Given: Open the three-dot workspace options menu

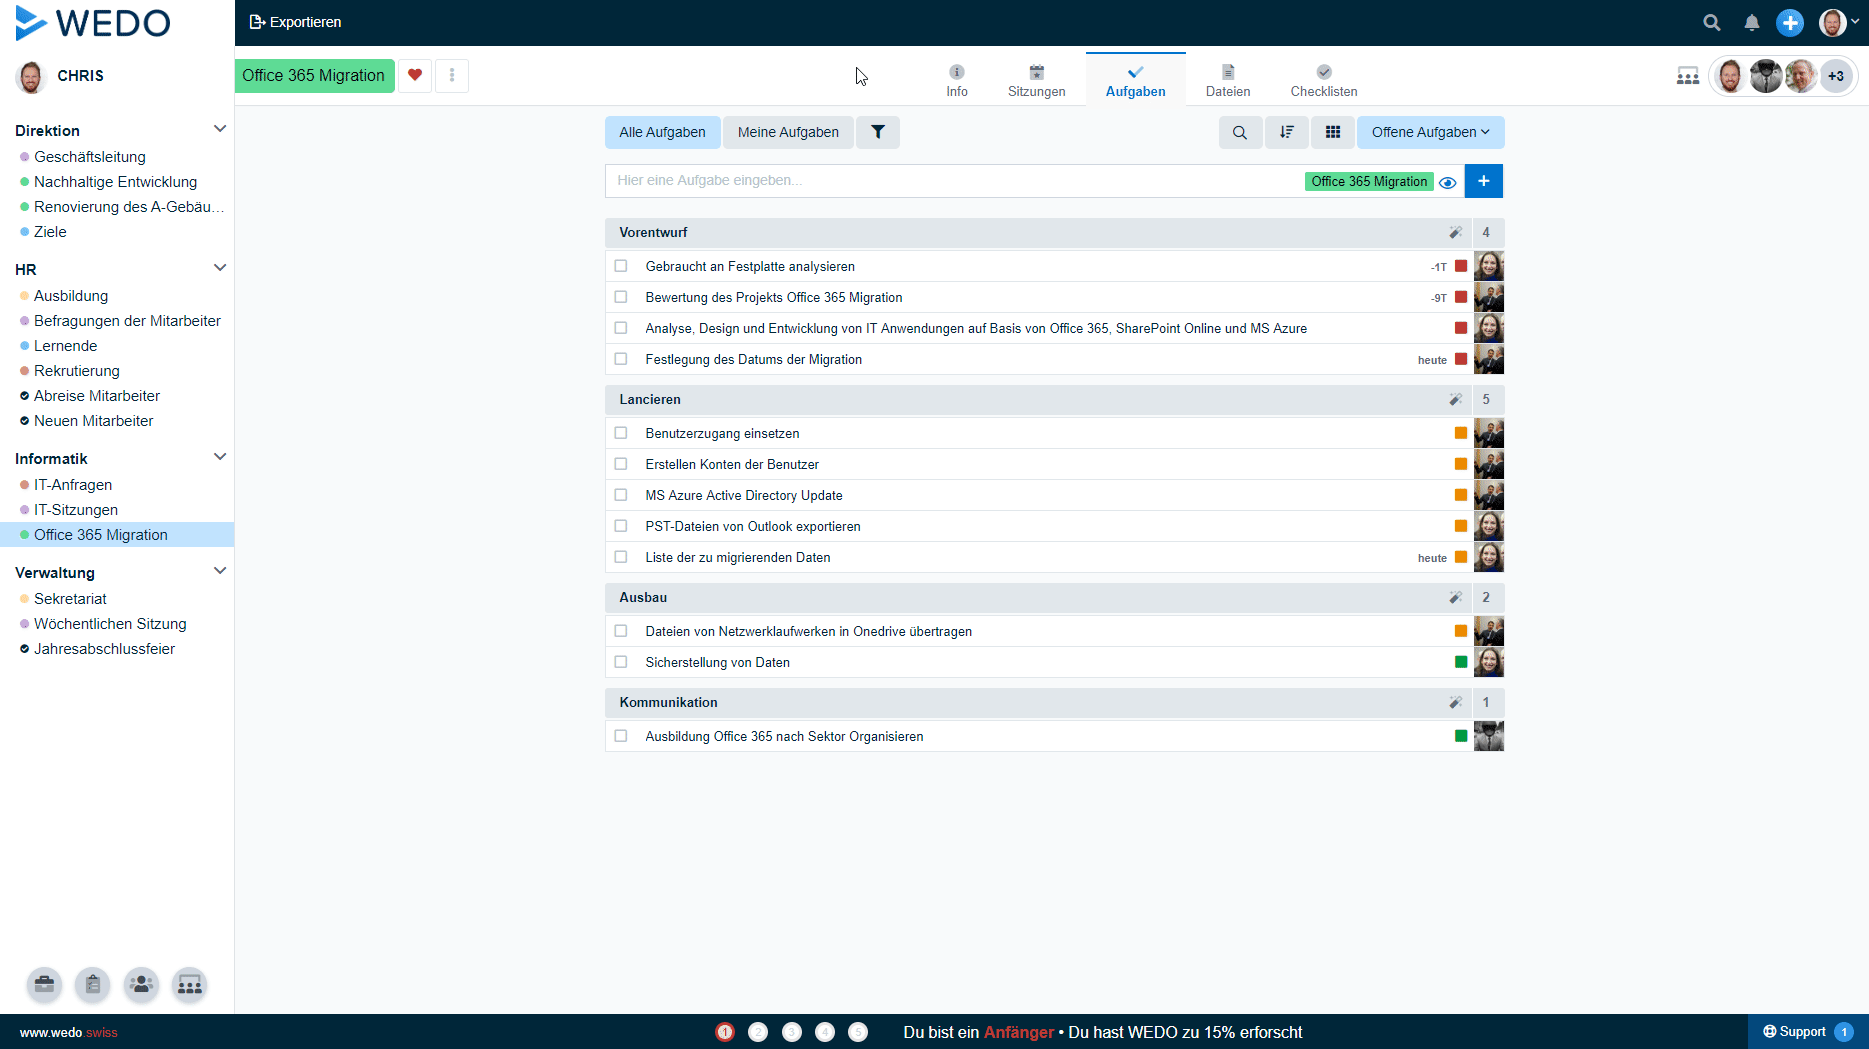Looking at the screenshot, I should click(452, 75).
